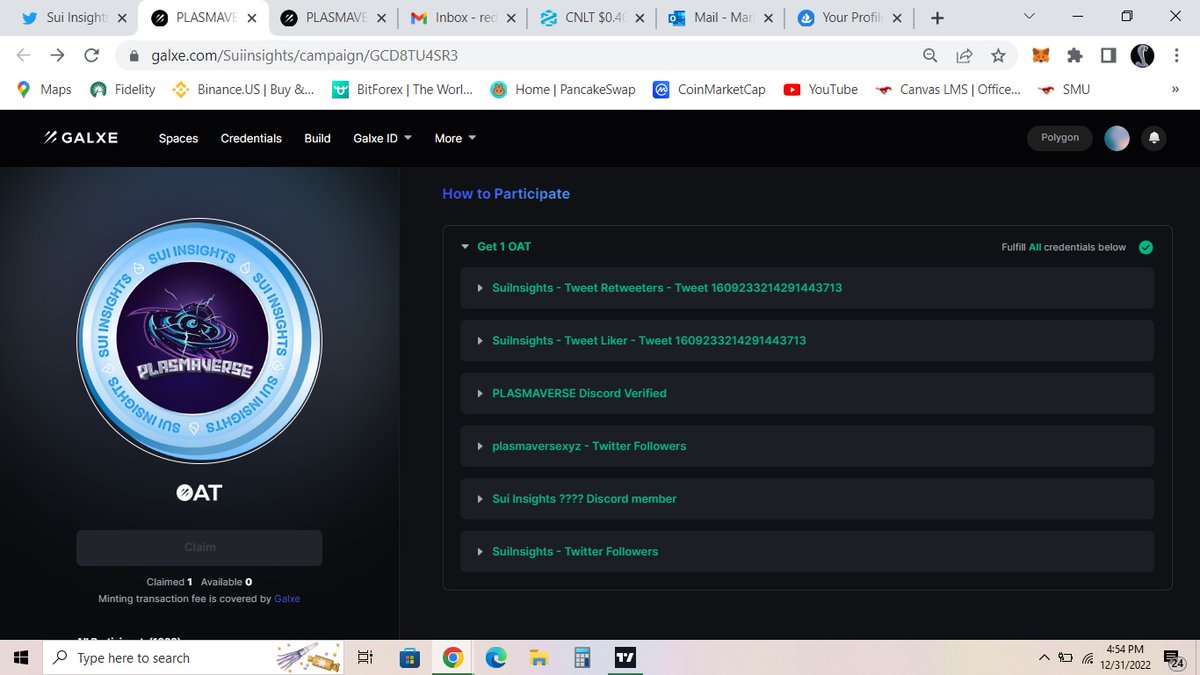This screenshot has height=675, width=1200.
Task: Click the Polygon network button
Action: 1060,138
